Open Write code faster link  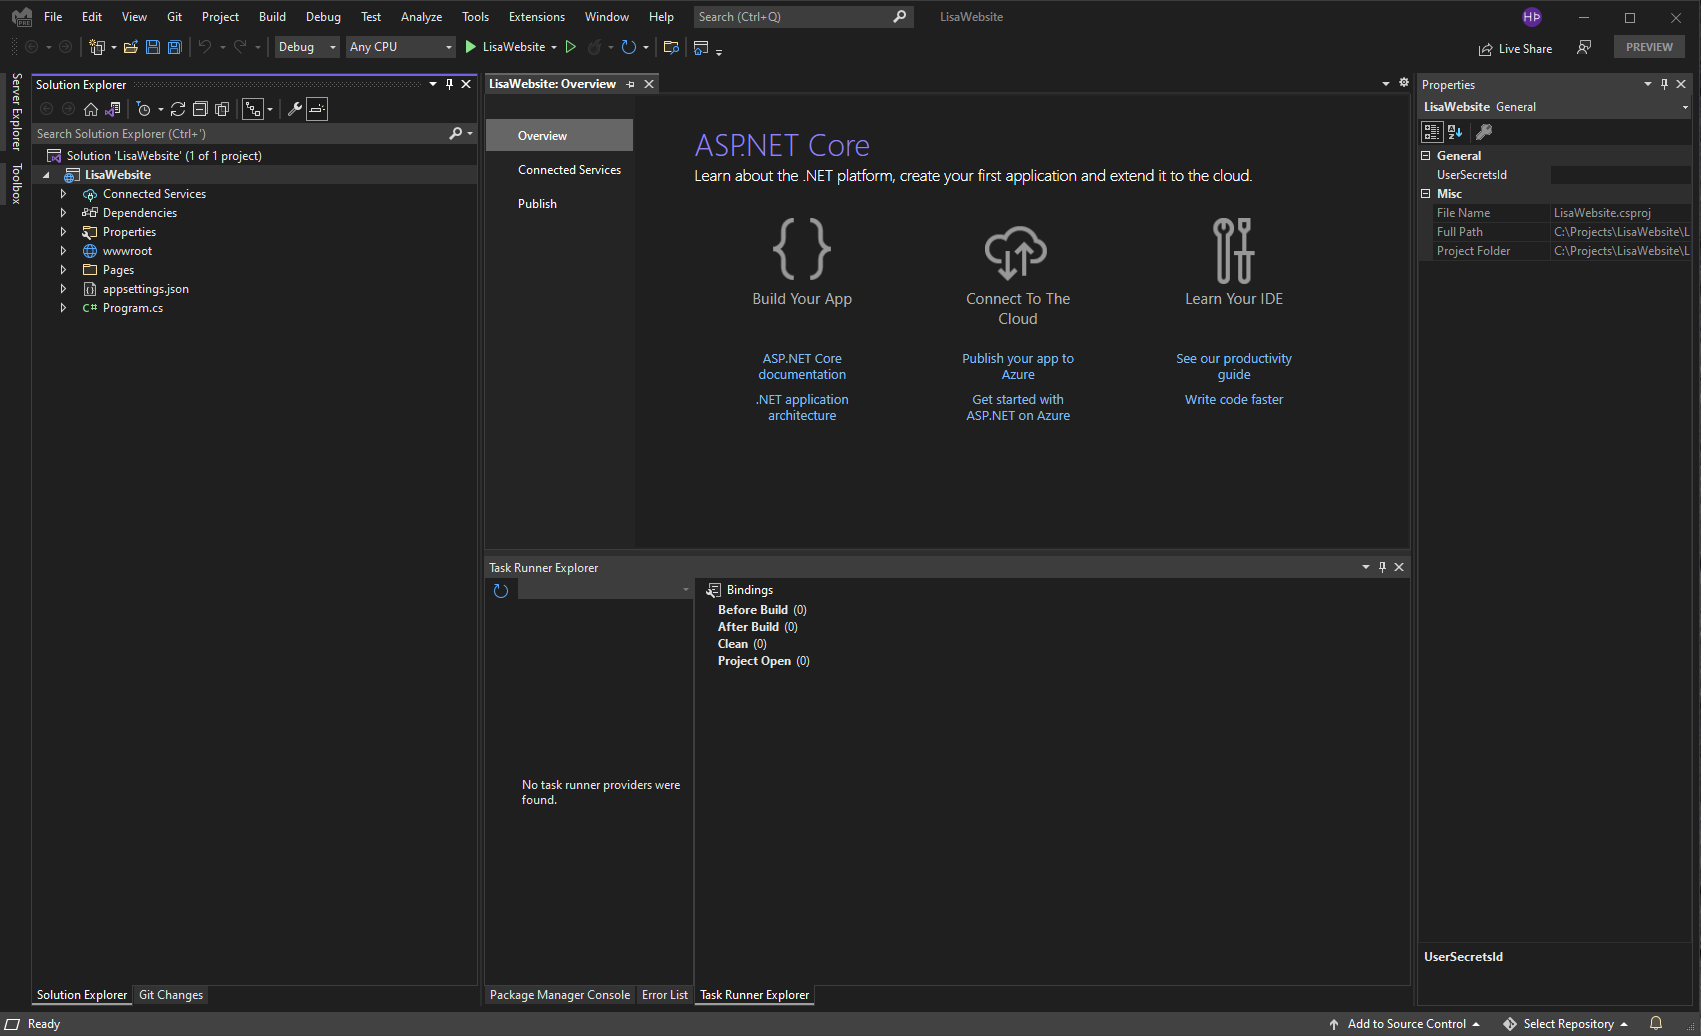tap(1234, 400)
